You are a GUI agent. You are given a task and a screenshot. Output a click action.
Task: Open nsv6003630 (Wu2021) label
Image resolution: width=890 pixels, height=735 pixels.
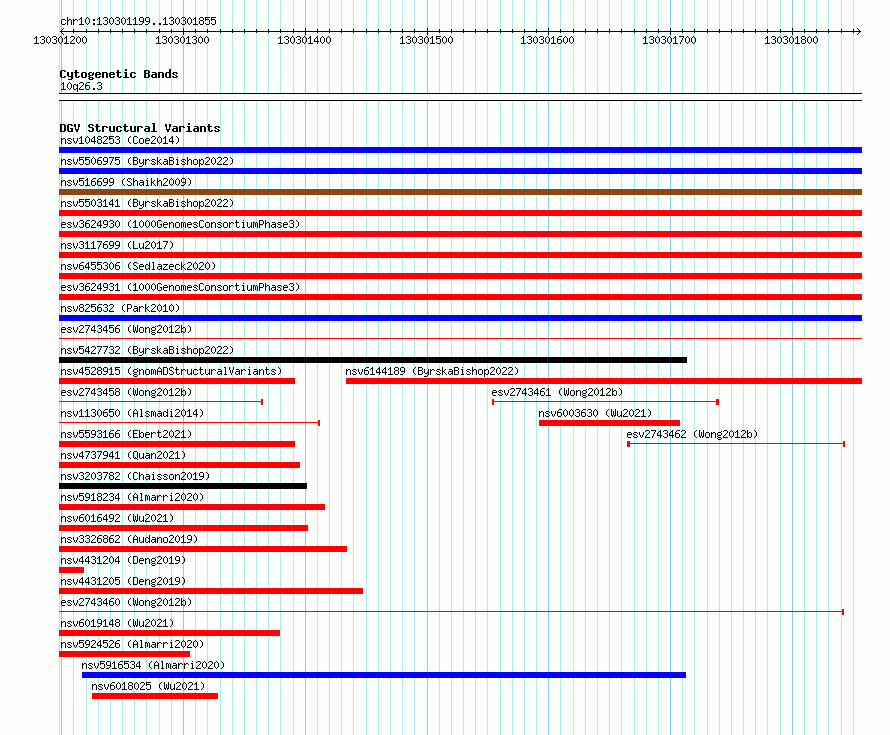pyautogui.click(x=595, y=413)
